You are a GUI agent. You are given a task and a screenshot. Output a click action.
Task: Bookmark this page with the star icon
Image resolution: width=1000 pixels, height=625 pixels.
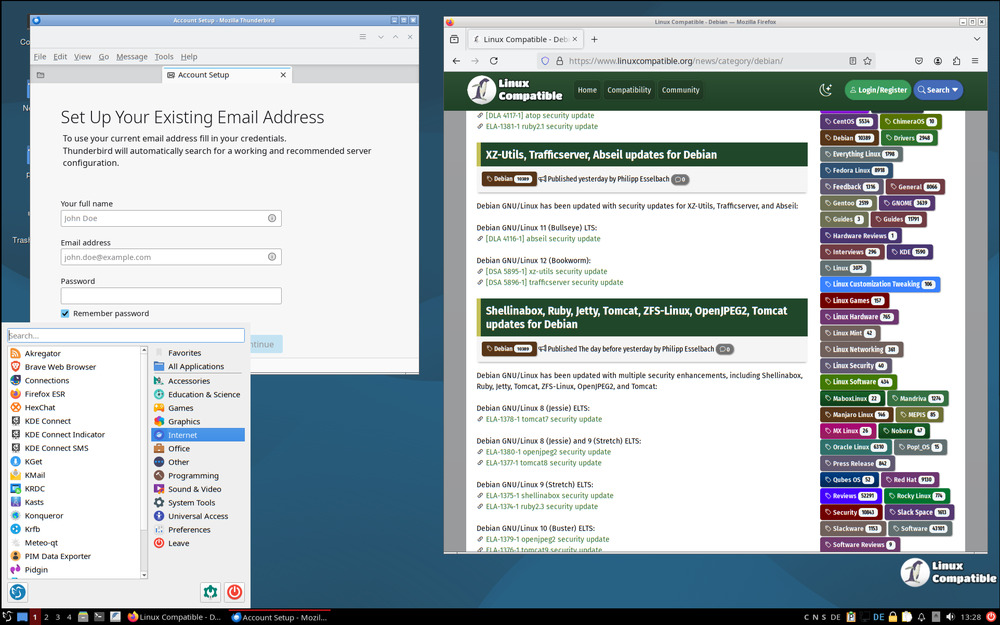pyautogui.click(x=867, y=61)
